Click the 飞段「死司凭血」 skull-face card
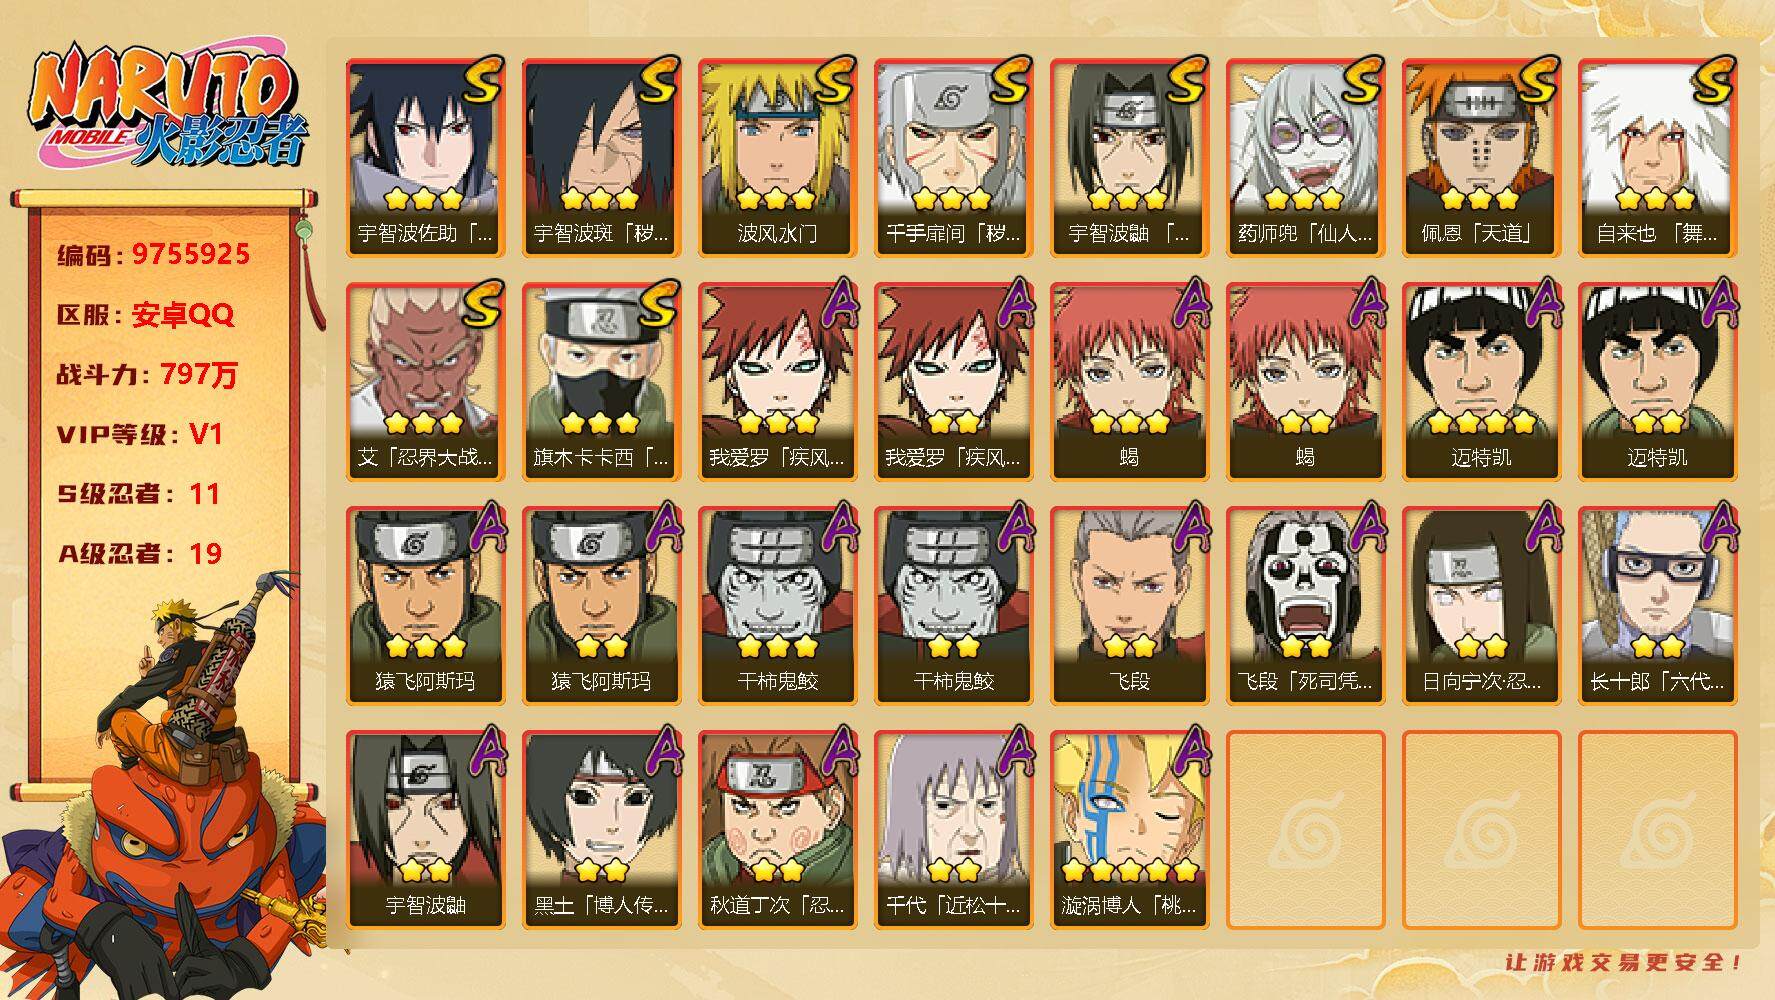The height and width of the screenshot is (1000, 1775). pyautogui.click(x=1305, y=605)
